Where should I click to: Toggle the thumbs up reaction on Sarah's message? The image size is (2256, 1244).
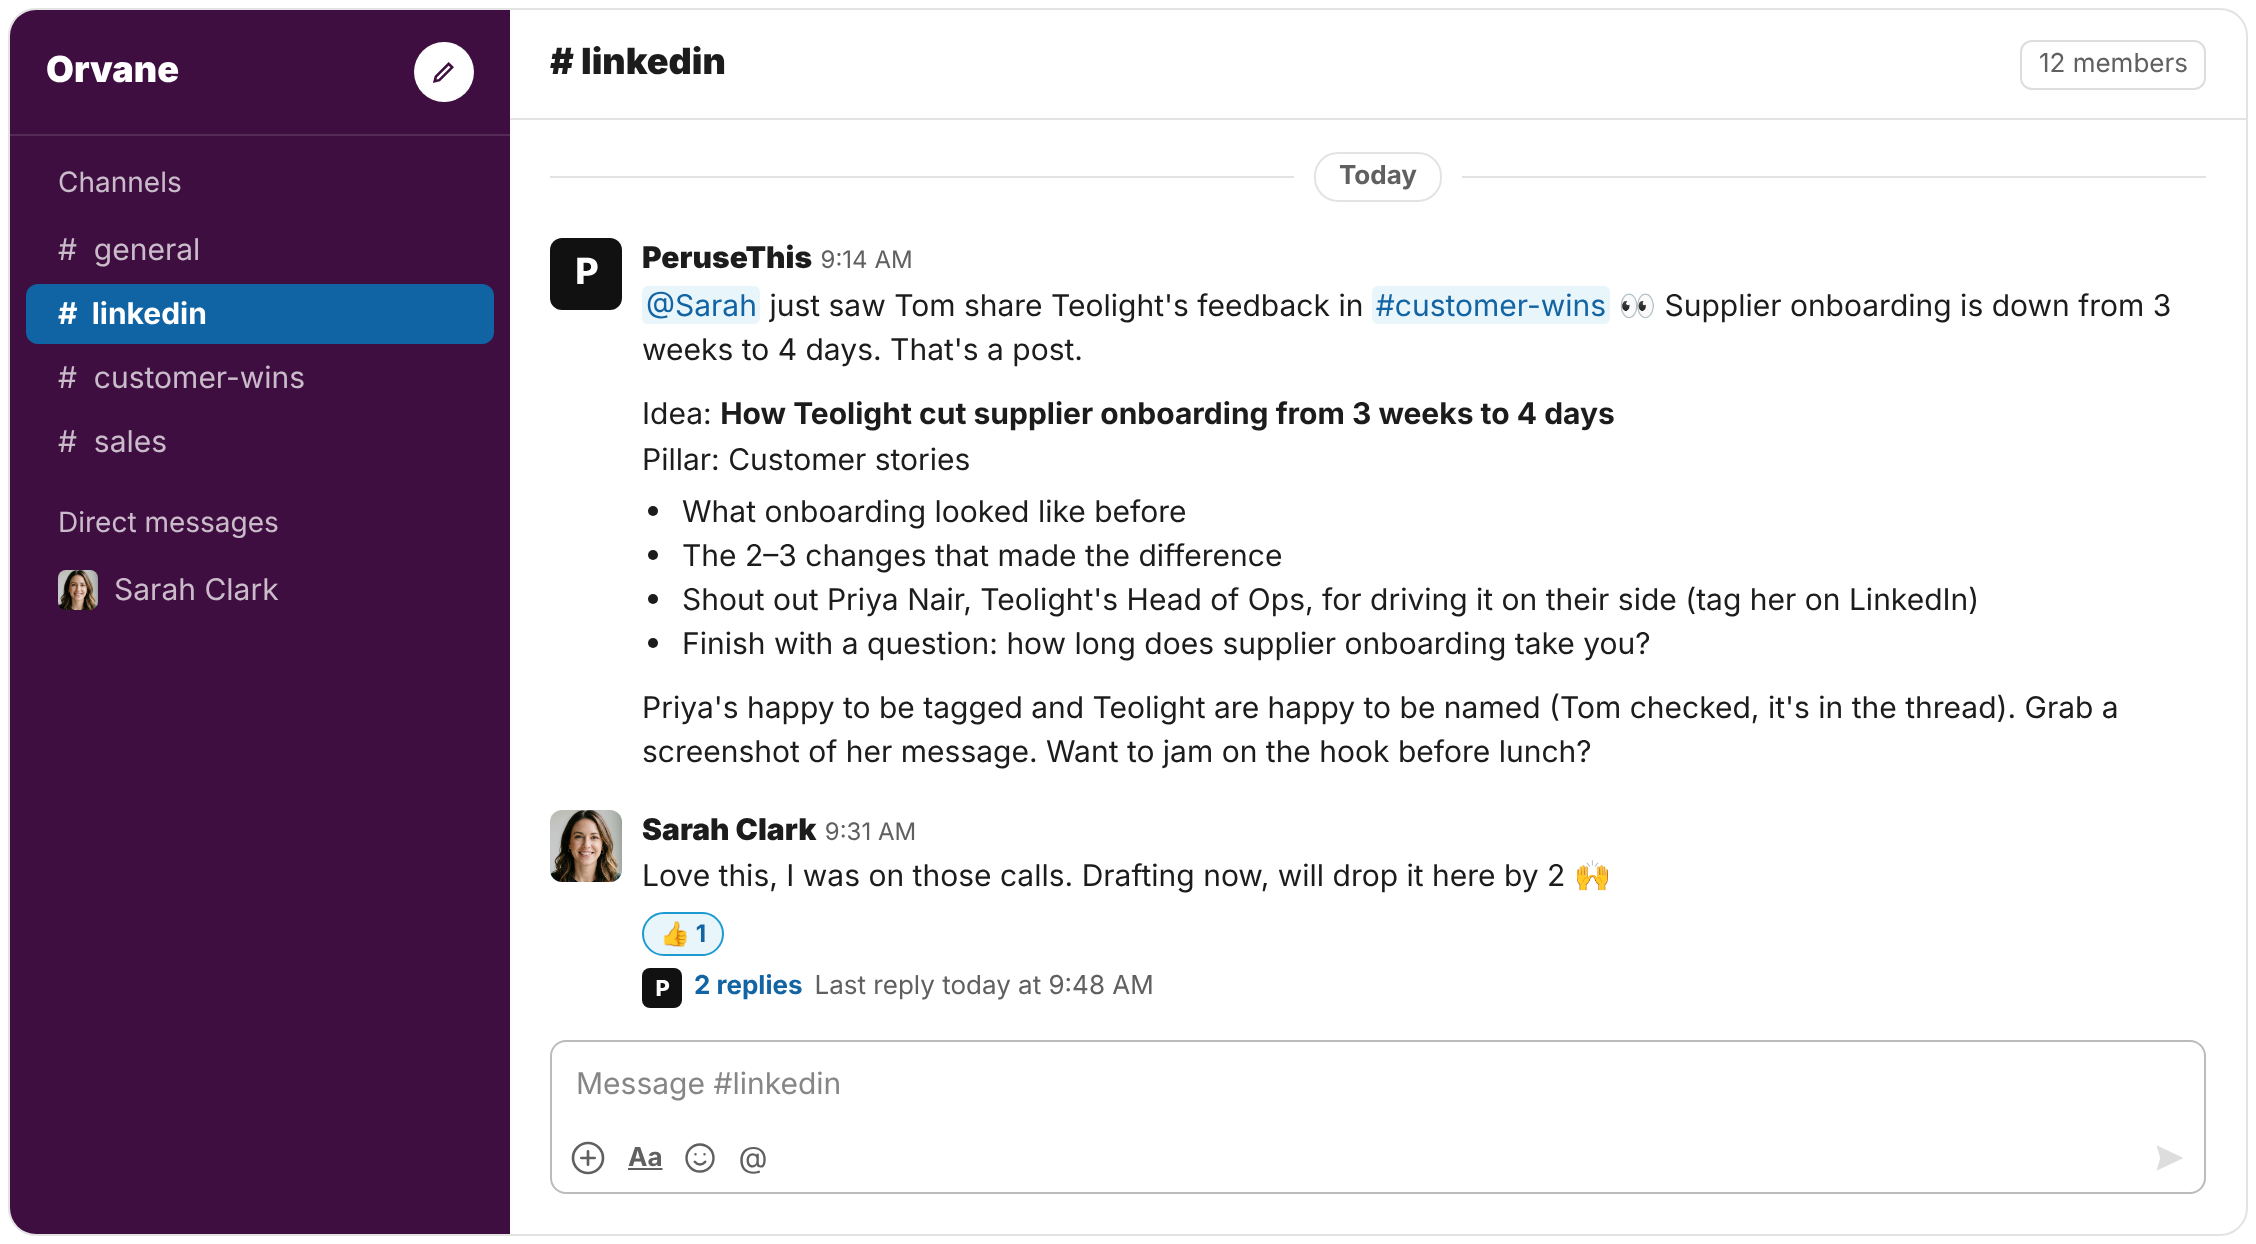click(x=683, y=934)
